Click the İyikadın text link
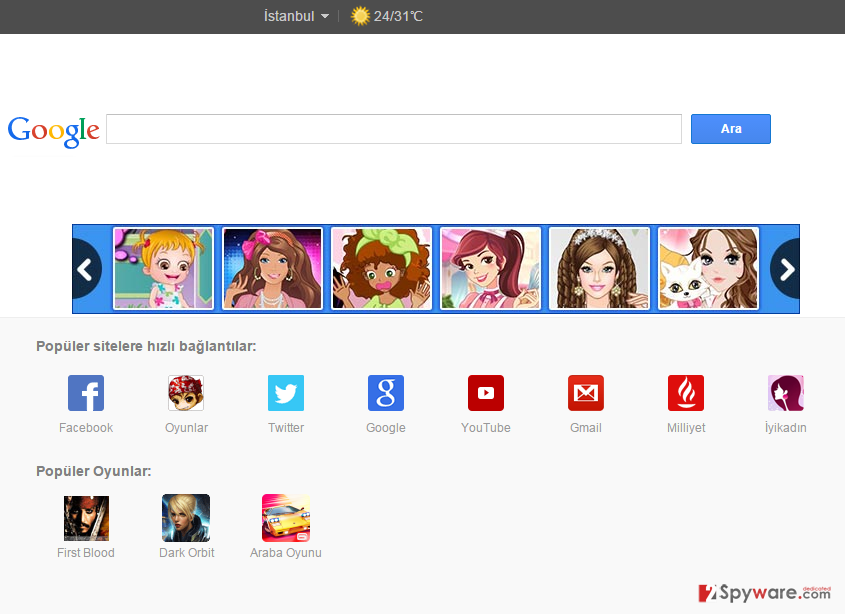845x614 pixels. [x=786, y=427]
